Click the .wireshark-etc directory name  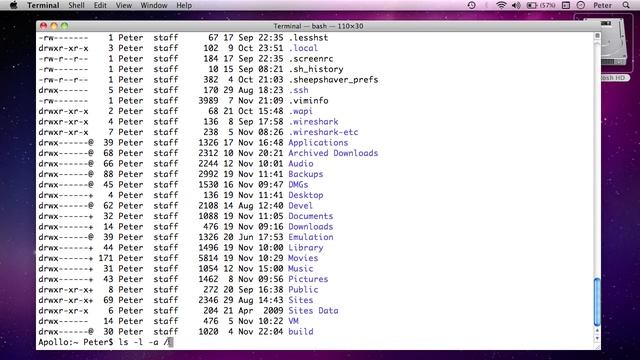click(323, 132)
